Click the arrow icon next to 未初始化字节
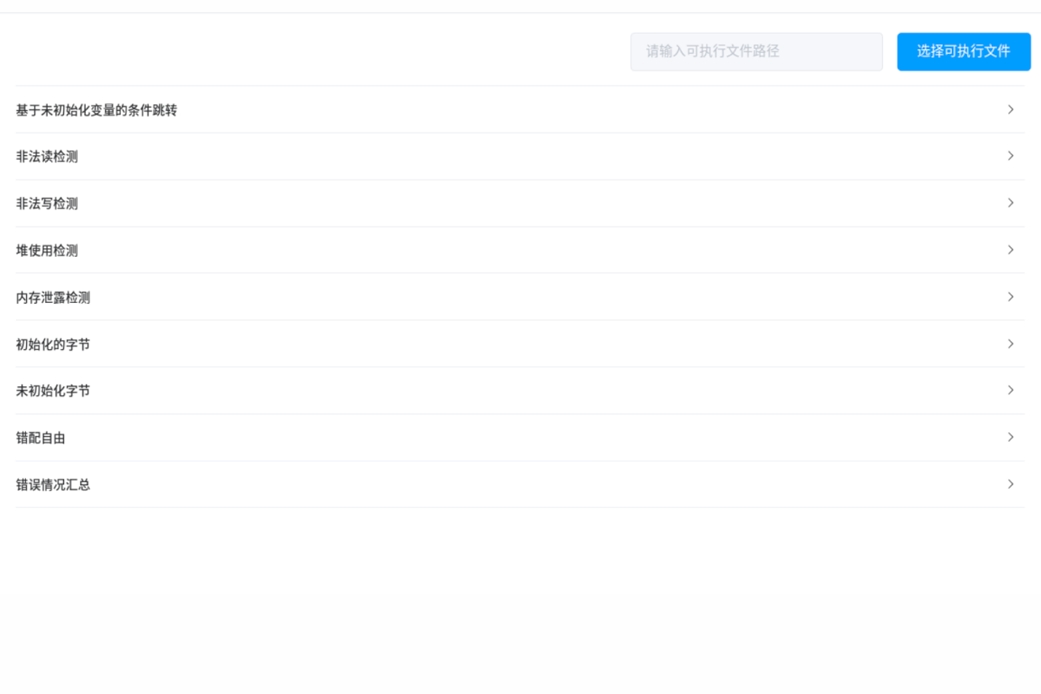 1010,390
